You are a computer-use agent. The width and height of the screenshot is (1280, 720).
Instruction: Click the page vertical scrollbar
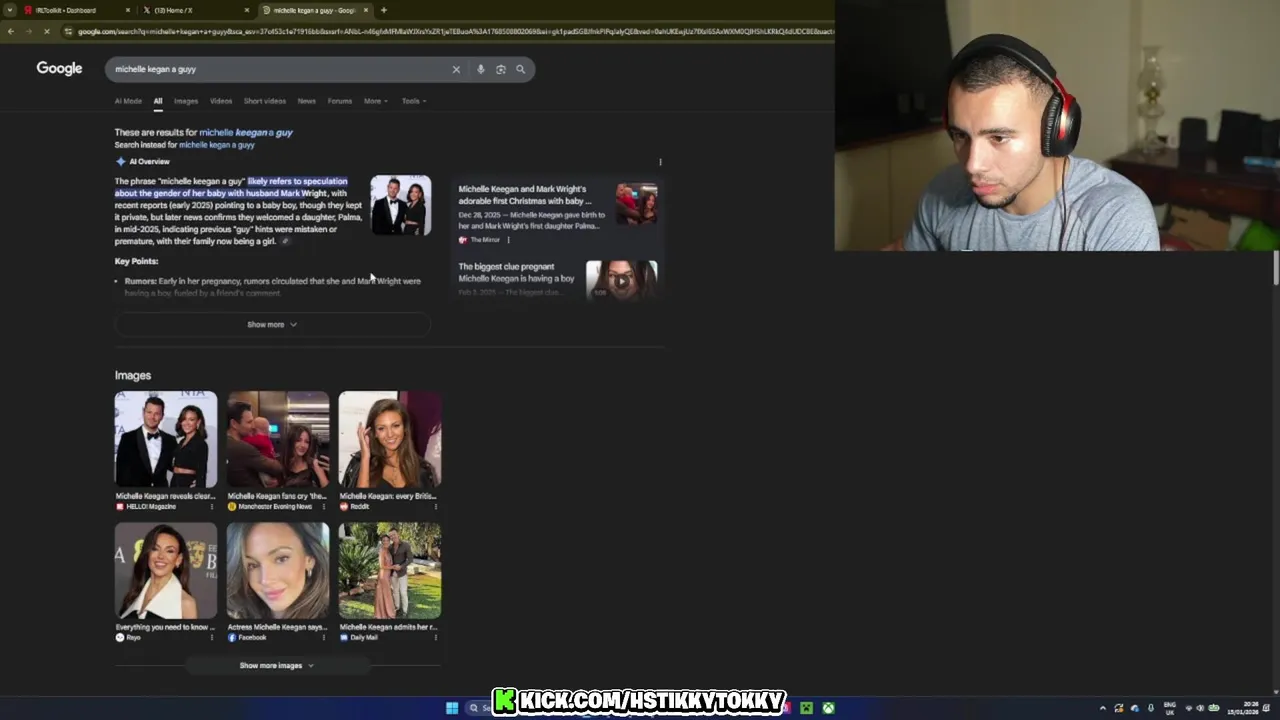(x=1275, y=268)
